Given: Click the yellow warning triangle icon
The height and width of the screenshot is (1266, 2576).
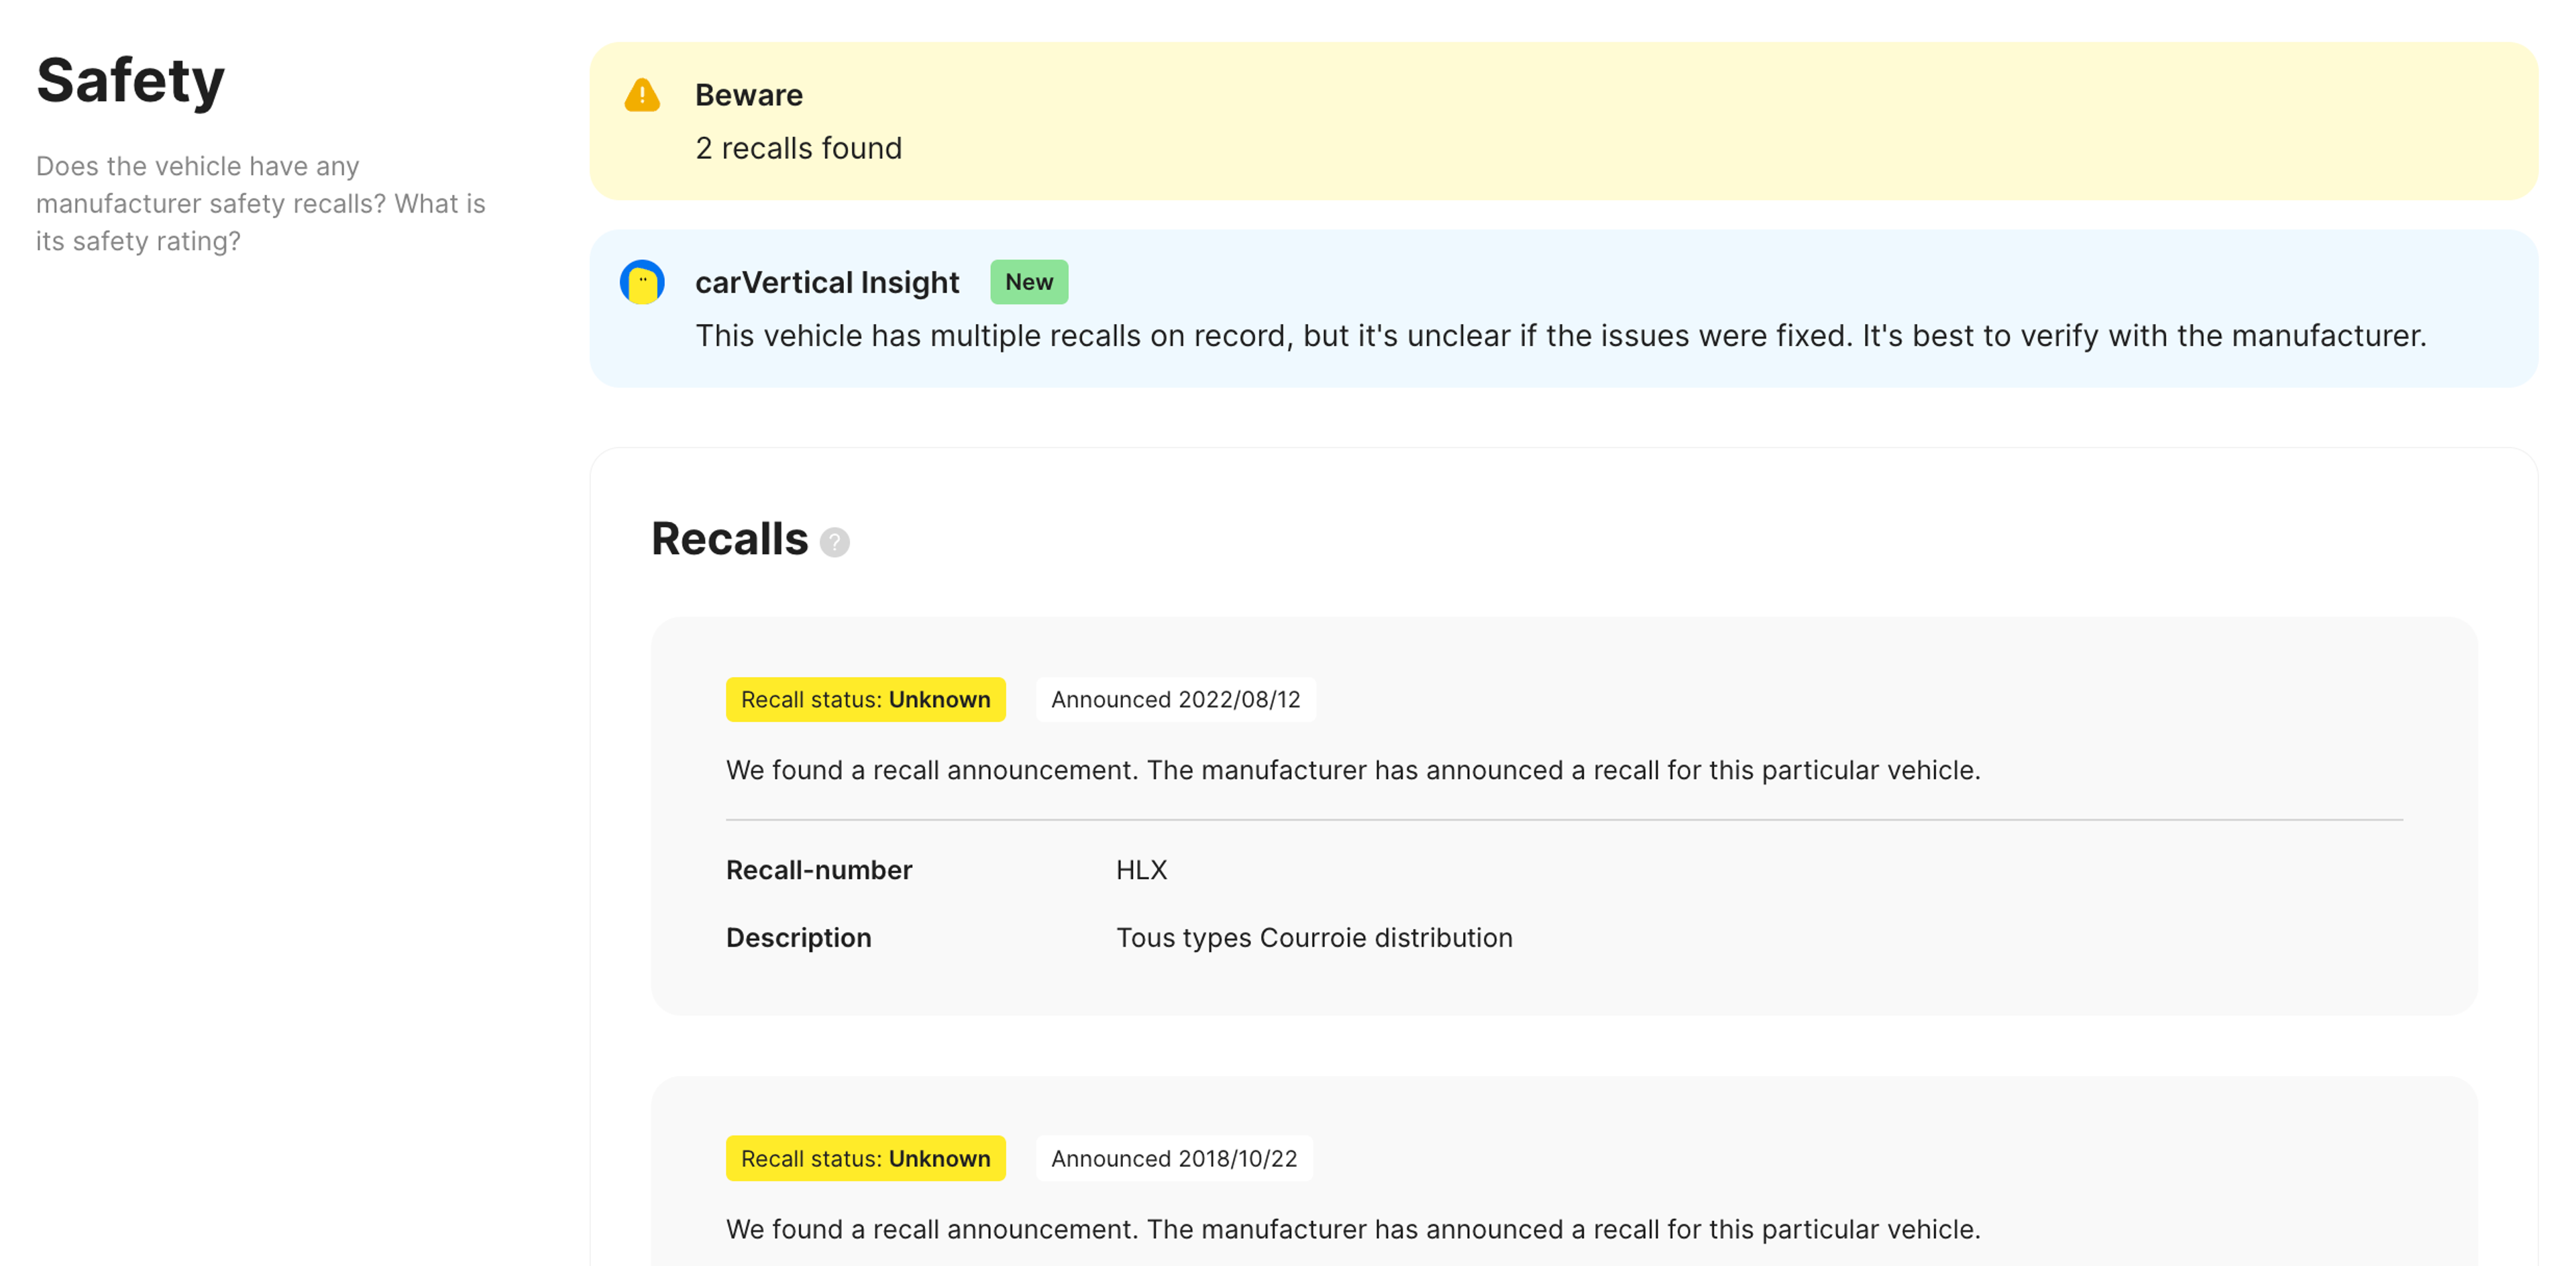Looking at the screenshot, I should click(641, 96).
